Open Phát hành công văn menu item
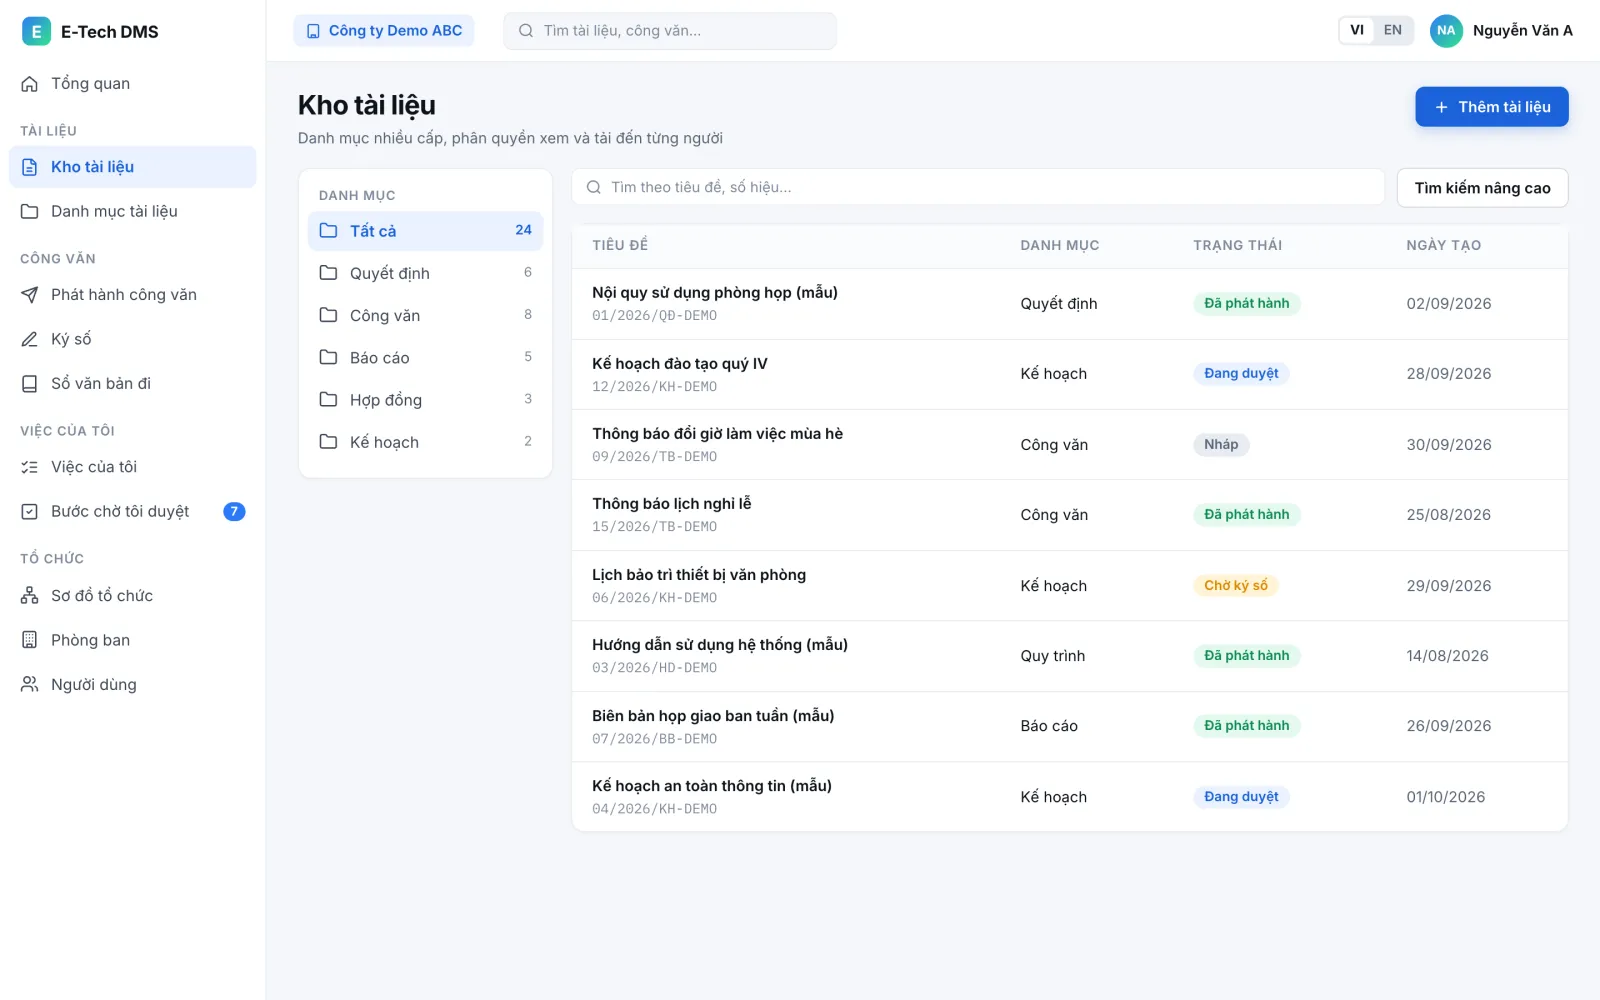Viewport: 1600px width, 1000px height. (133, 295)
